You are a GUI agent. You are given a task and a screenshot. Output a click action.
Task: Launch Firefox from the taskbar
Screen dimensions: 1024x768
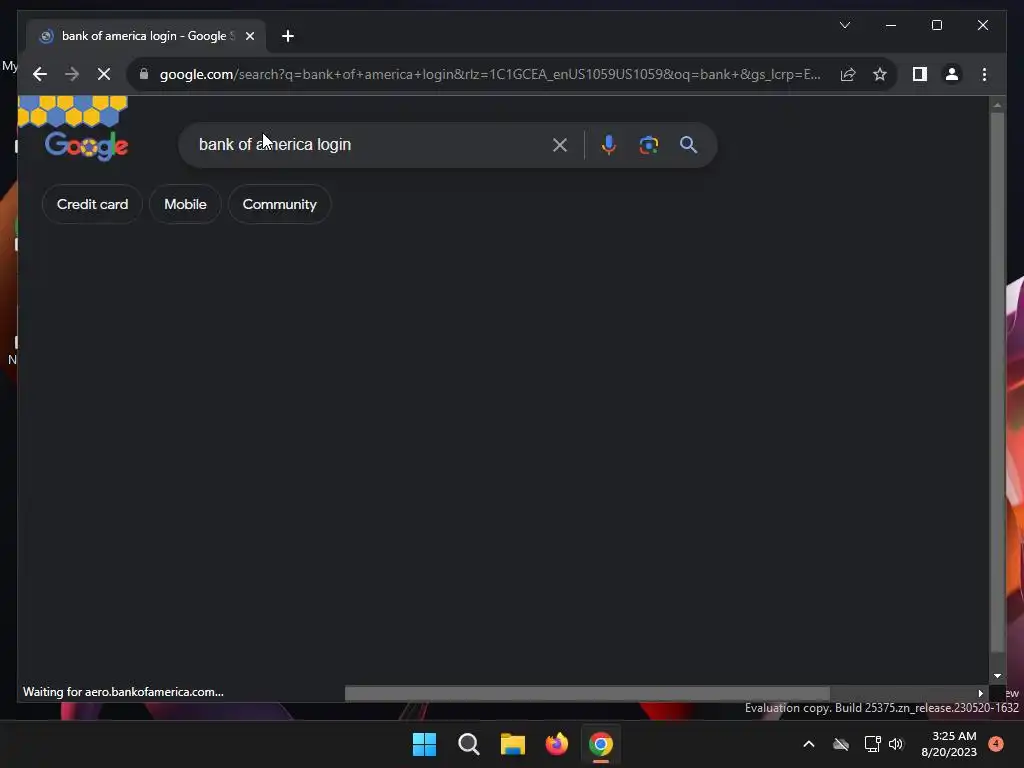(x=556, y=744)
